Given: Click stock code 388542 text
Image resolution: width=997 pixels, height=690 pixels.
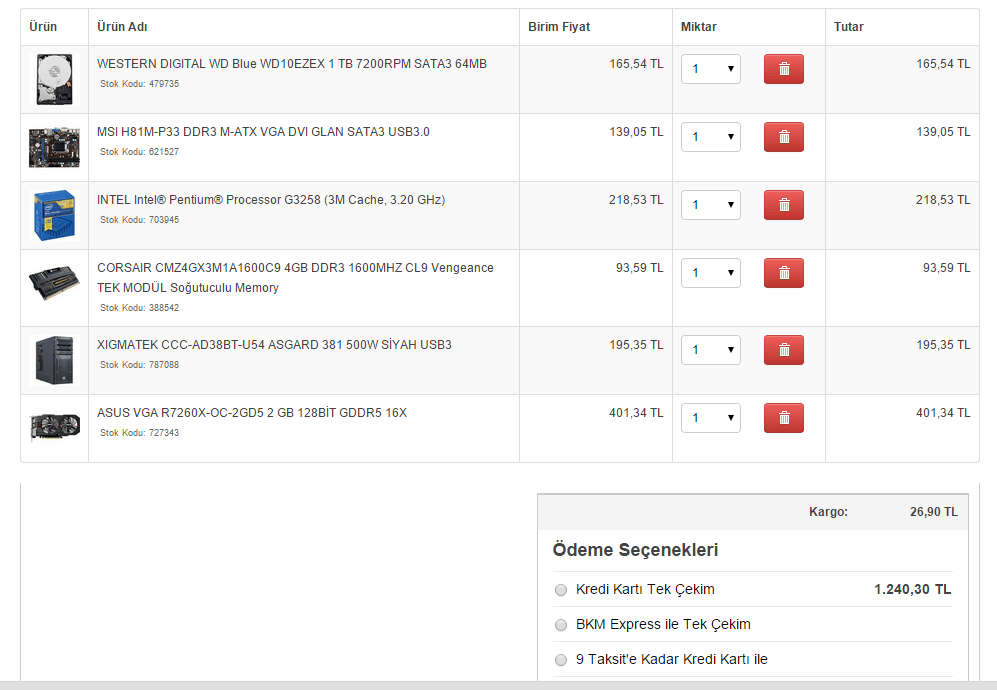Looking at the screenshot, I should tap(139, 308).
